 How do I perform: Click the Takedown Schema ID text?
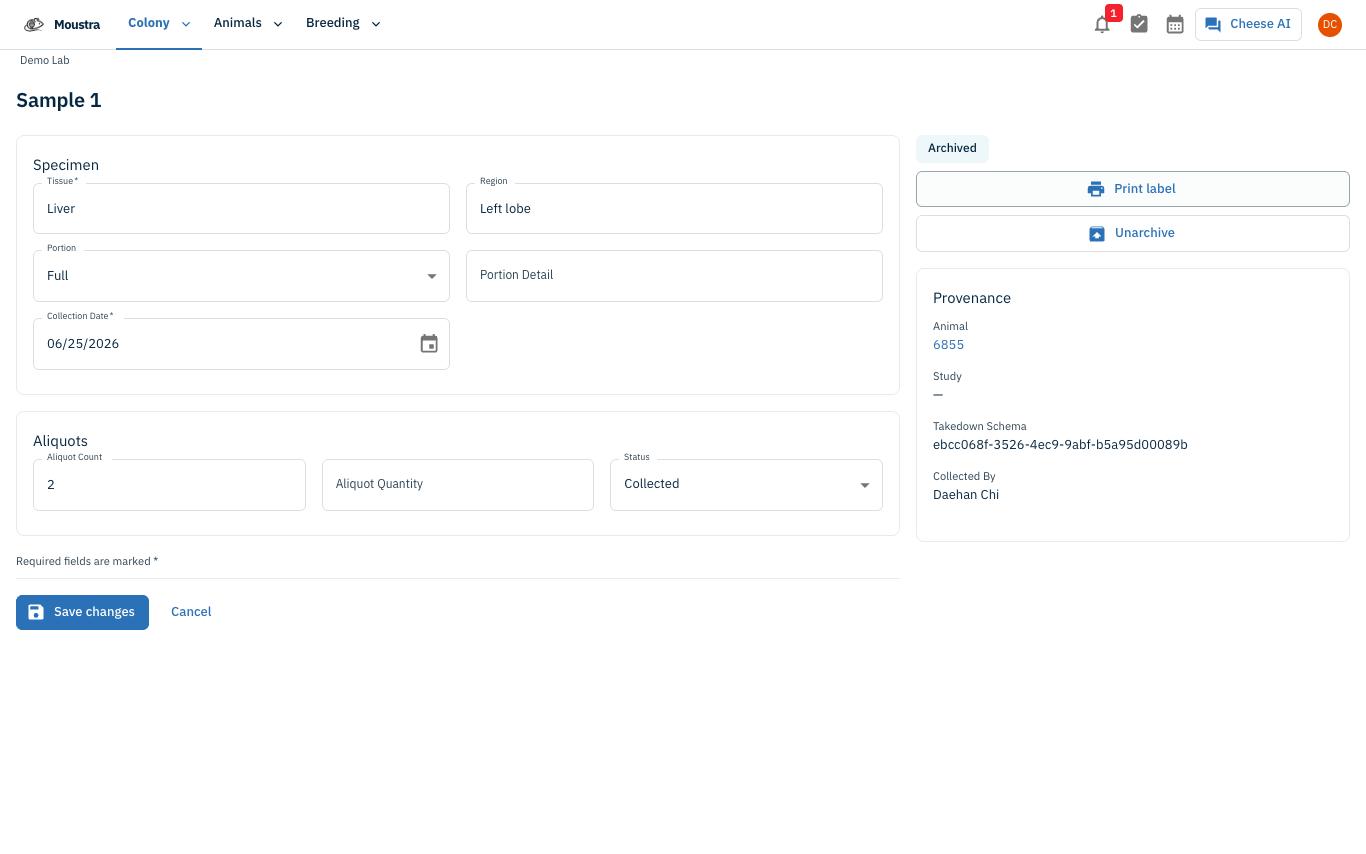[1060, 445]
